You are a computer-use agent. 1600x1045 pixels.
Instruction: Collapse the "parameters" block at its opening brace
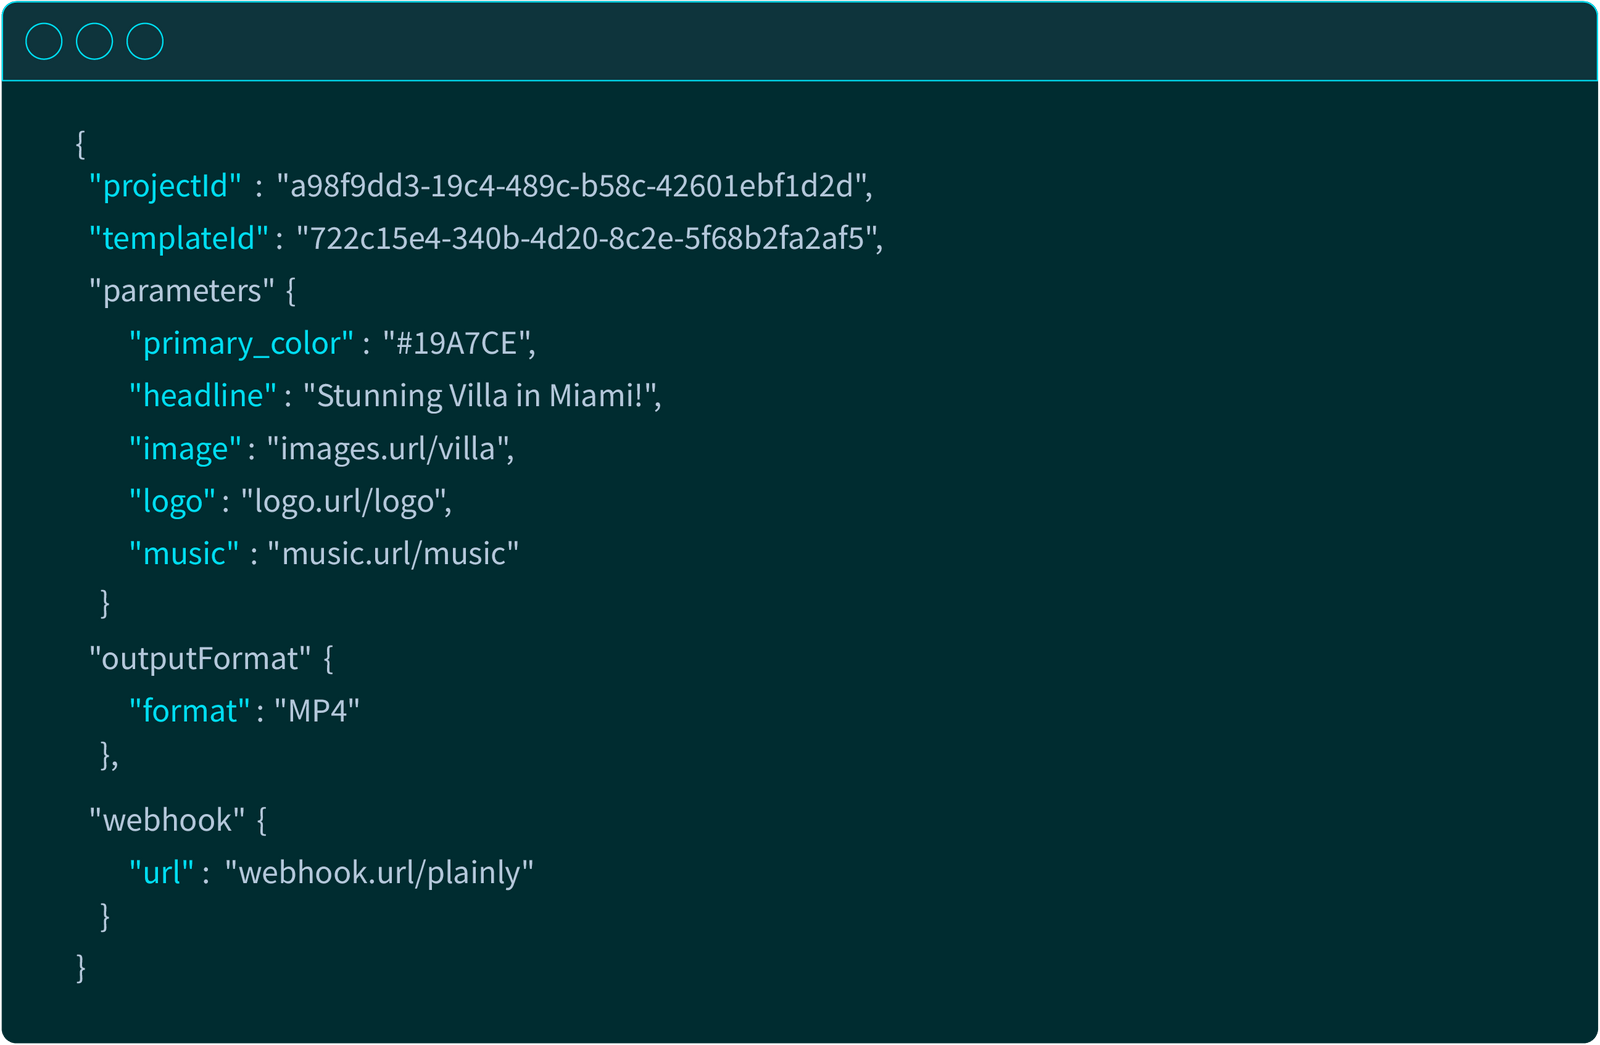point(291,292)
